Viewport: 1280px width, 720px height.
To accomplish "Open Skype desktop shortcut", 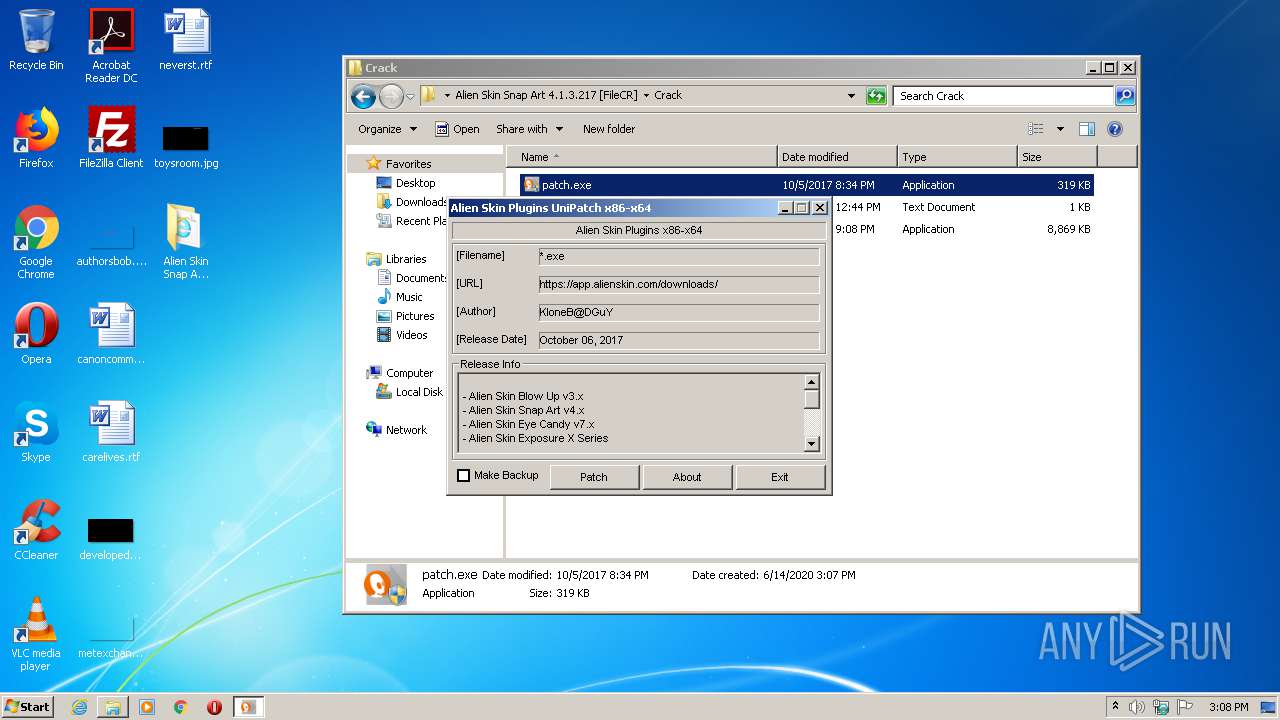I will point(36,432).
